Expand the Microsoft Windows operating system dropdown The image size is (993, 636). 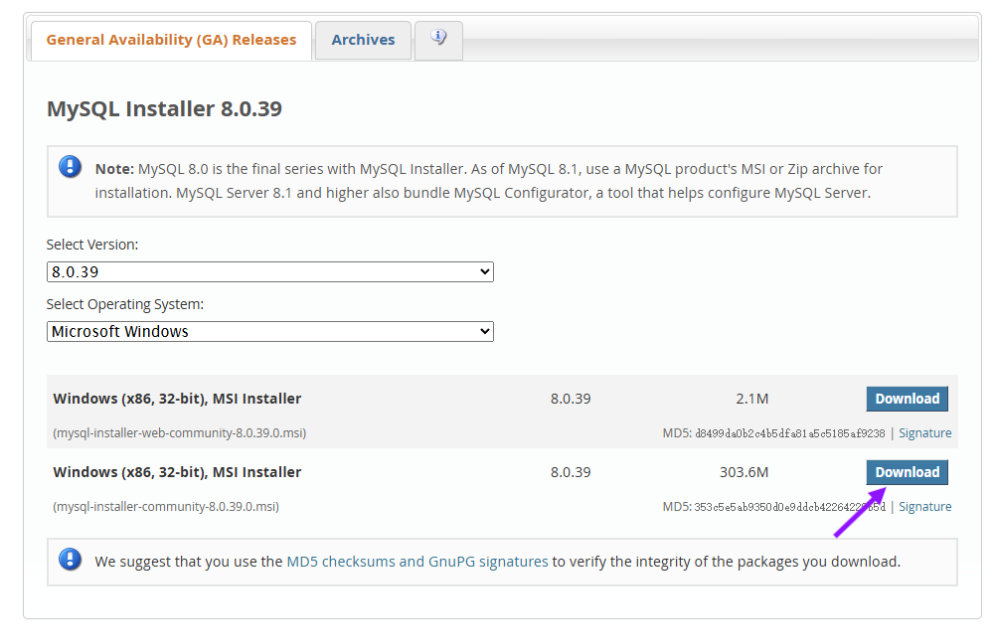click(270, 332)
